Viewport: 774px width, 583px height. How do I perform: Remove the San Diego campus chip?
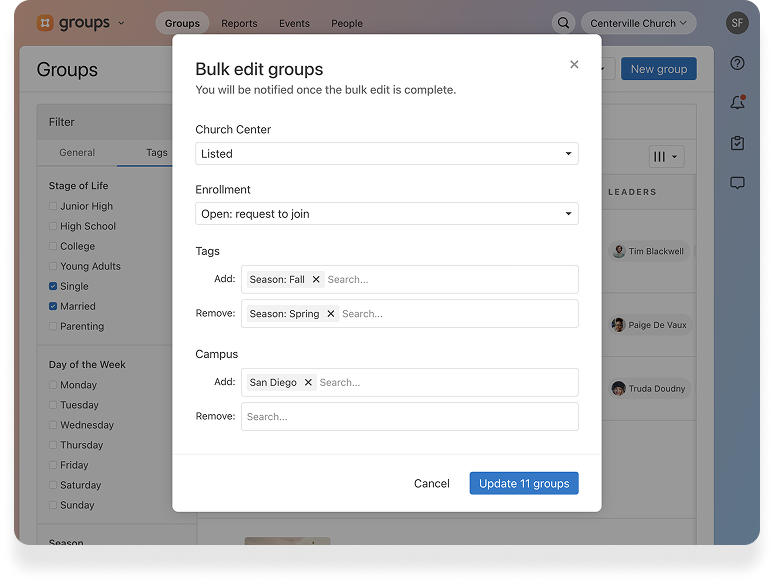[308, 382]
